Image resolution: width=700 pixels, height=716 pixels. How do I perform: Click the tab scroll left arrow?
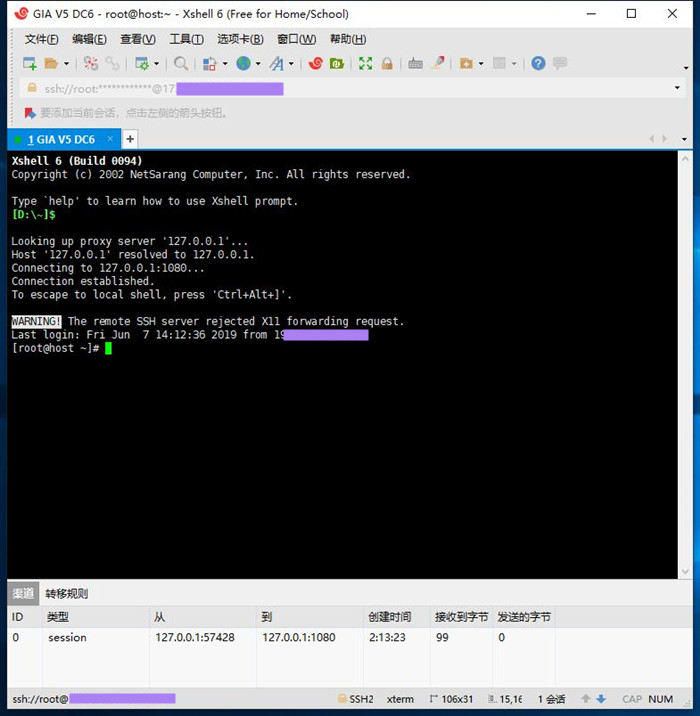tap(652, 139)
